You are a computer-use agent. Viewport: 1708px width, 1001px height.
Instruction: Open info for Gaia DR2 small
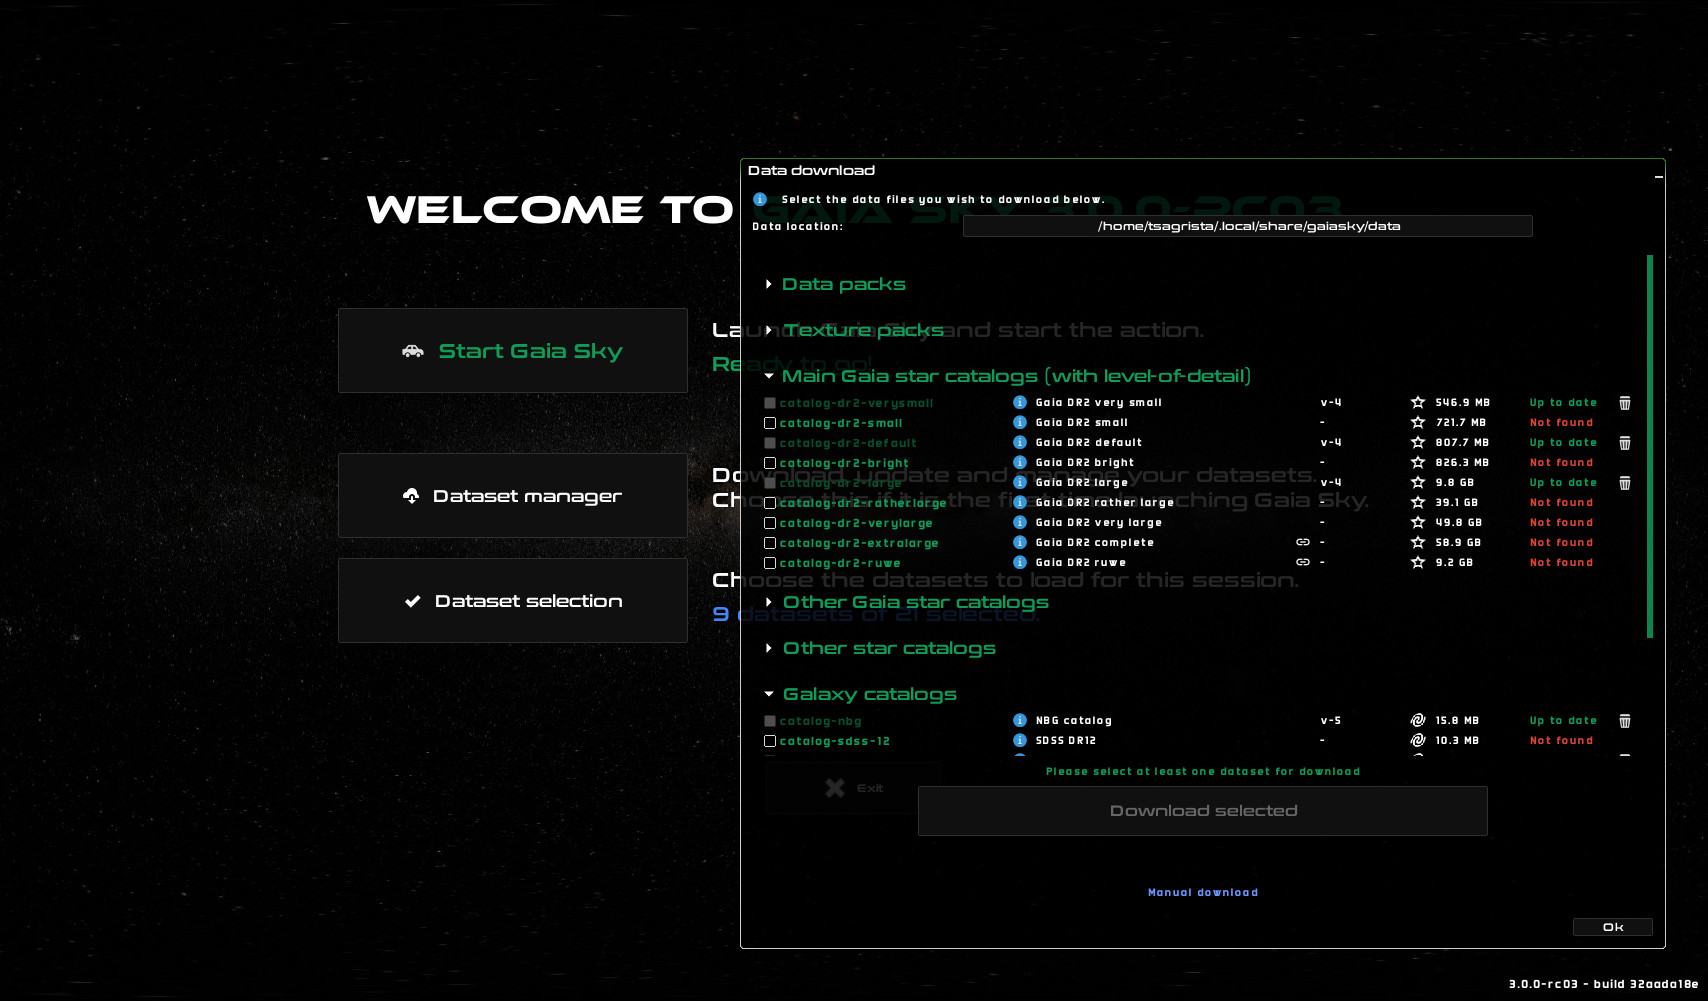point(1020,423)
